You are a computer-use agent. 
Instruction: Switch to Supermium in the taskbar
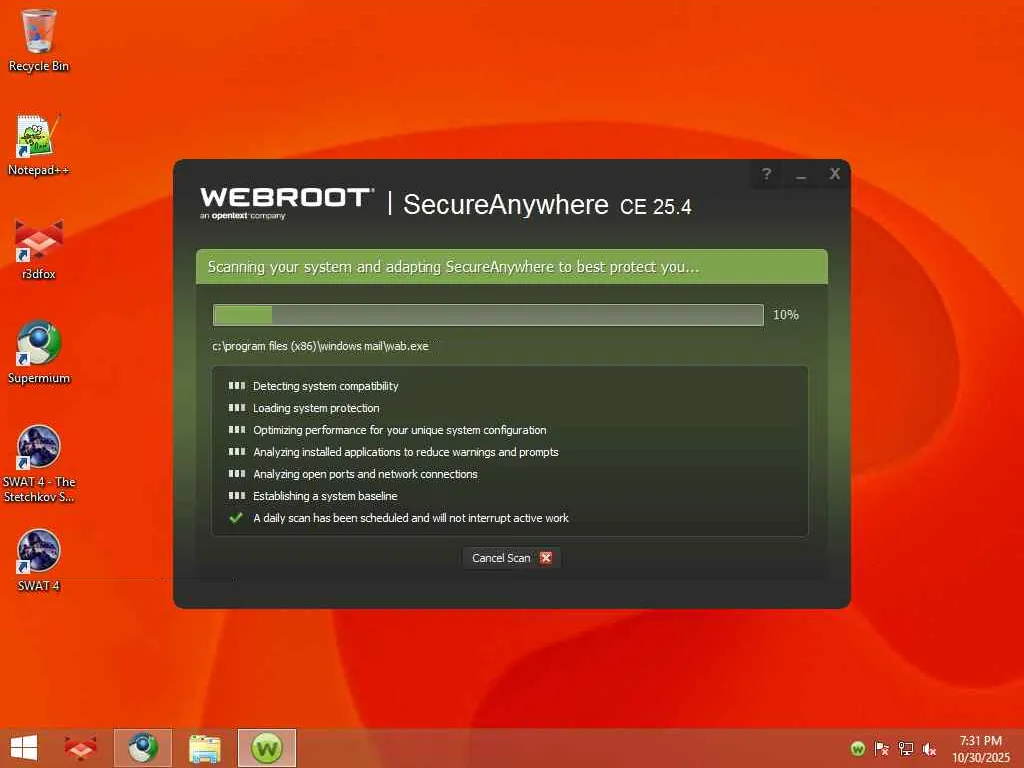(x=142, y=748)
